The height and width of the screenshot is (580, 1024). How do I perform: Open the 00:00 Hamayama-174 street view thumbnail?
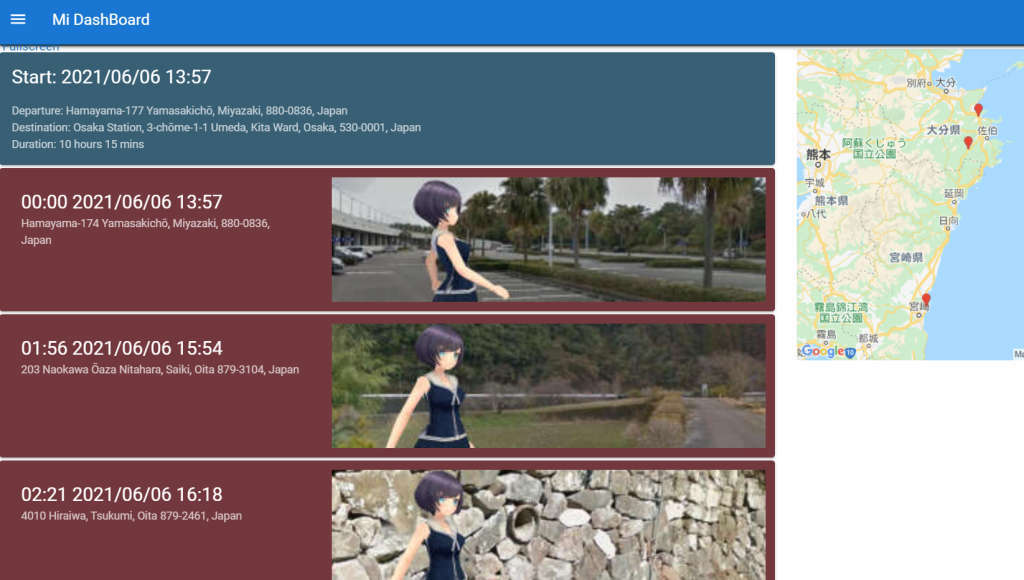pos(548,240)
